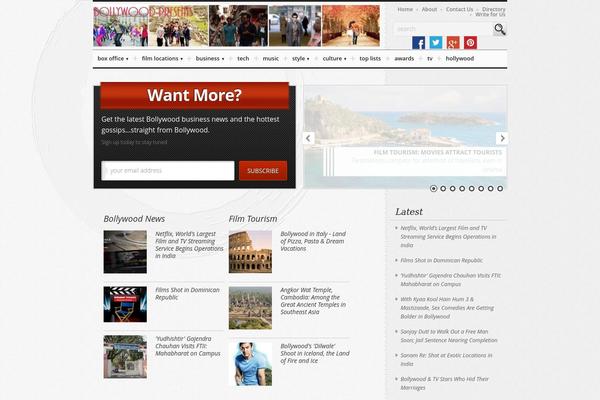Select the eighth slider pagination dot
This screenshot has height=400, width=600.
500,188
